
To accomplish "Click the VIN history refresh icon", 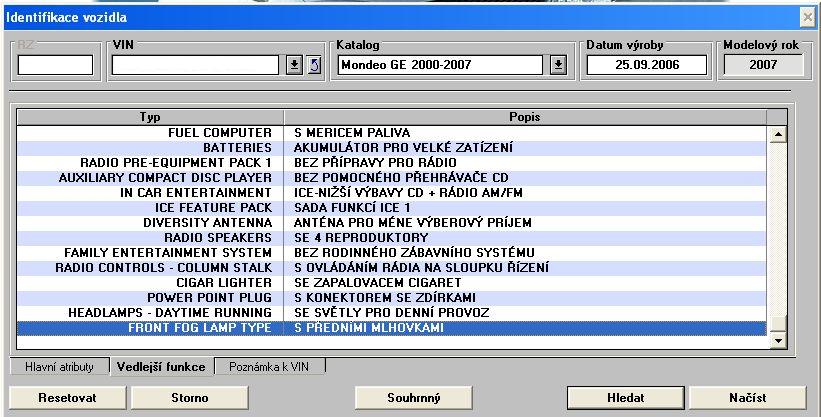I will click(x=312, y=65).
